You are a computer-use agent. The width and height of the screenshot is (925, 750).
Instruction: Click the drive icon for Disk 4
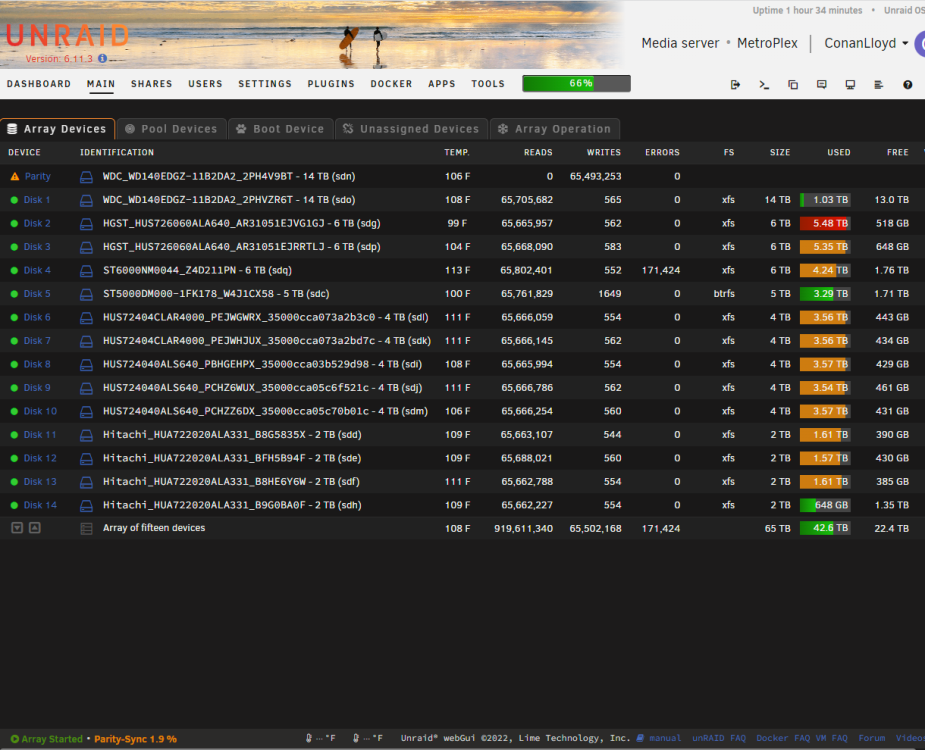coord(86,271)
